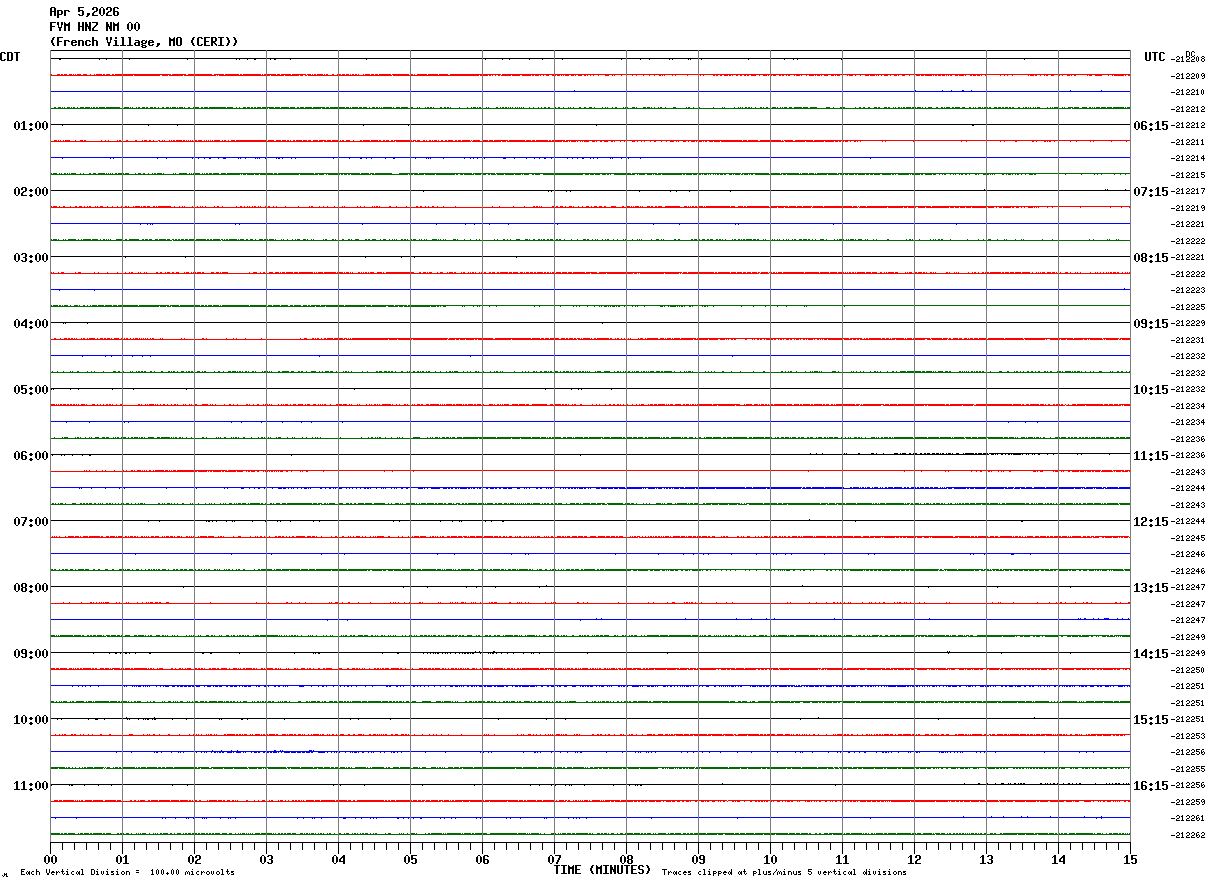Pick minute '11' on the bottom time axis

(842, 859)
